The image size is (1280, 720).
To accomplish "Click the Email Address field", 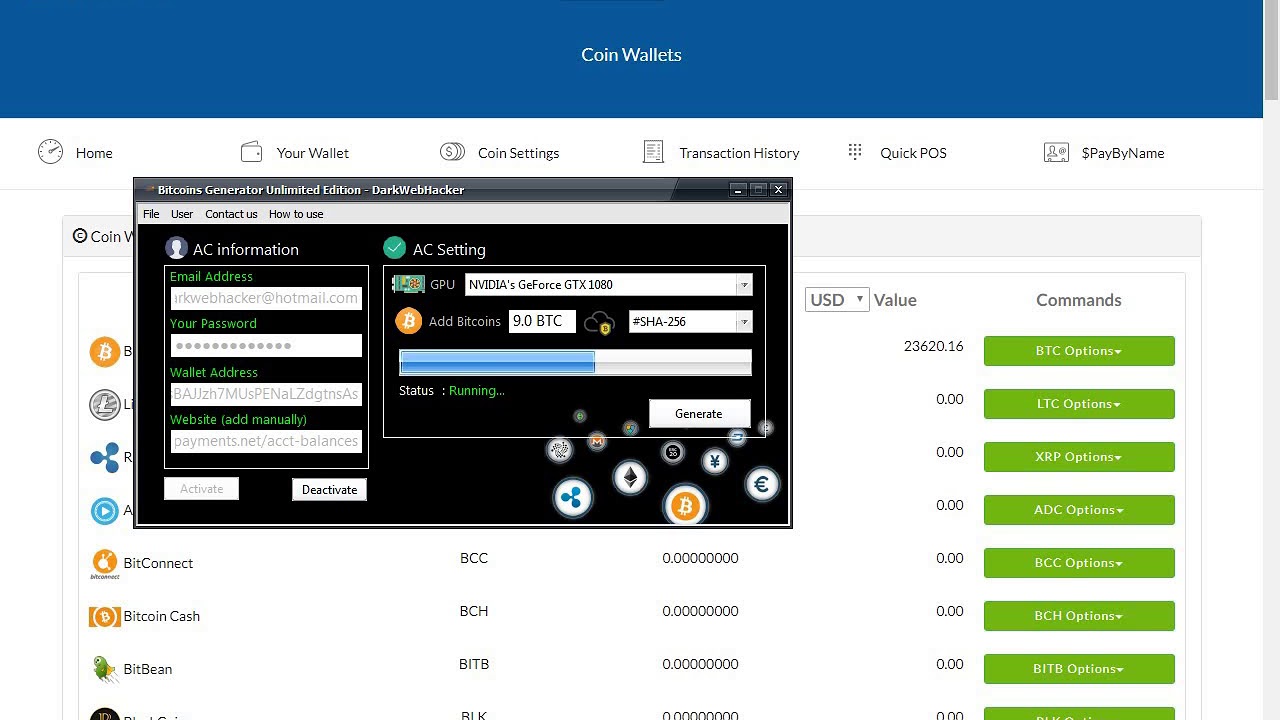I will click(x=266, y=298).
